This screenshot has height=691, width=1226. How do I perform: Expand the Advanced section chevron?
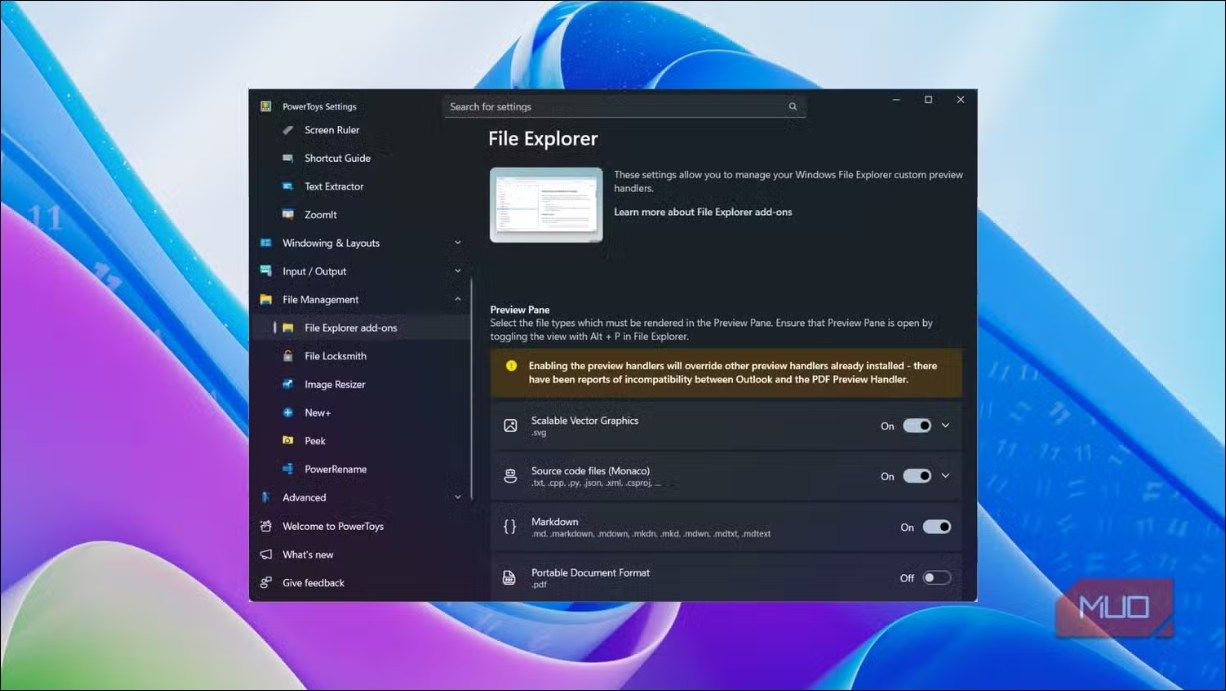click(x=458, y=497)
